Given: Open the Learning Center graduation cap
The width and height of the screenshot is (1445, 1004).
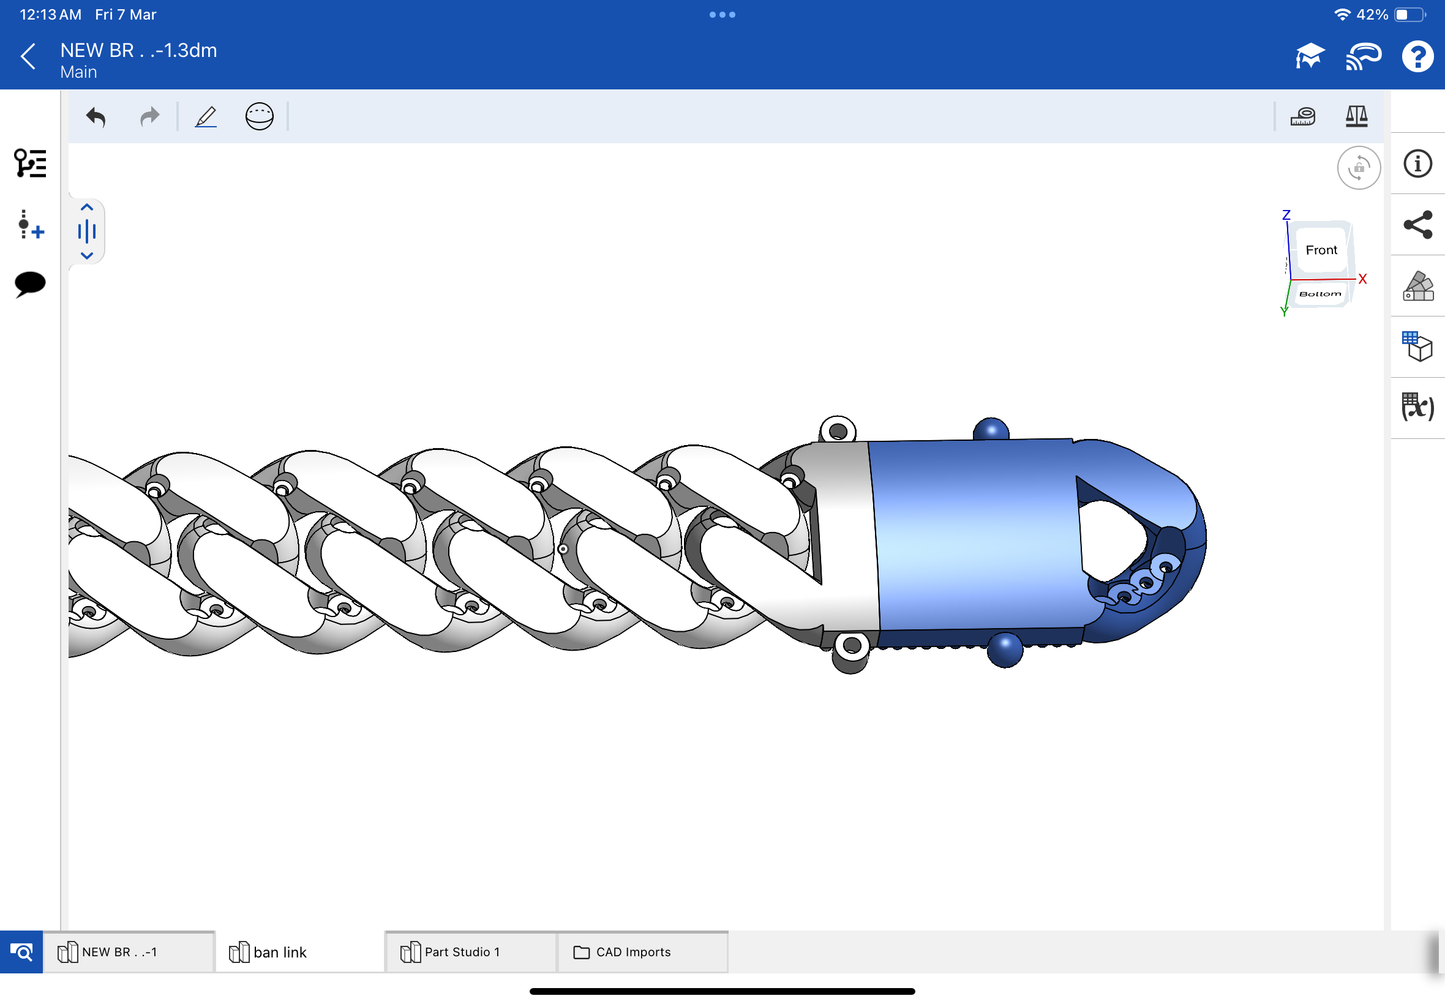Looking at the screenshot, I should 1309,57.
